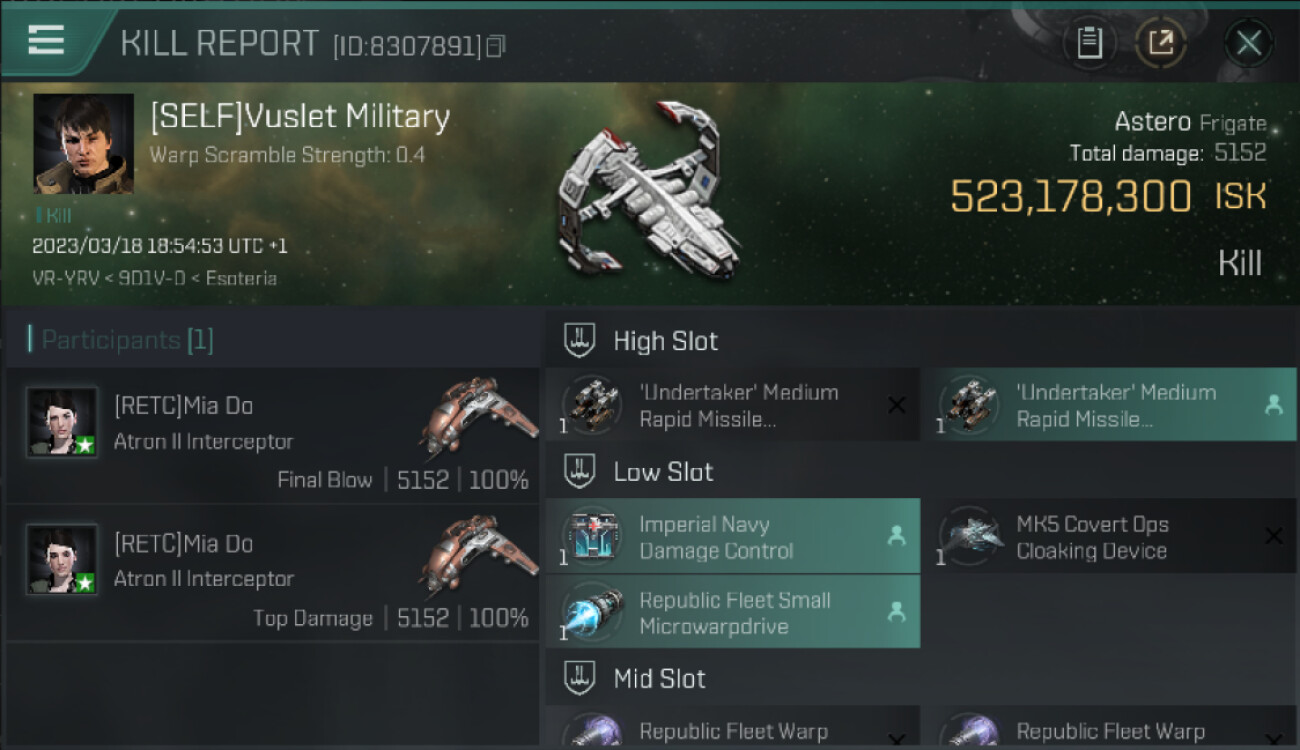
Task: Close the kill report window
Action: (1248, 43)
